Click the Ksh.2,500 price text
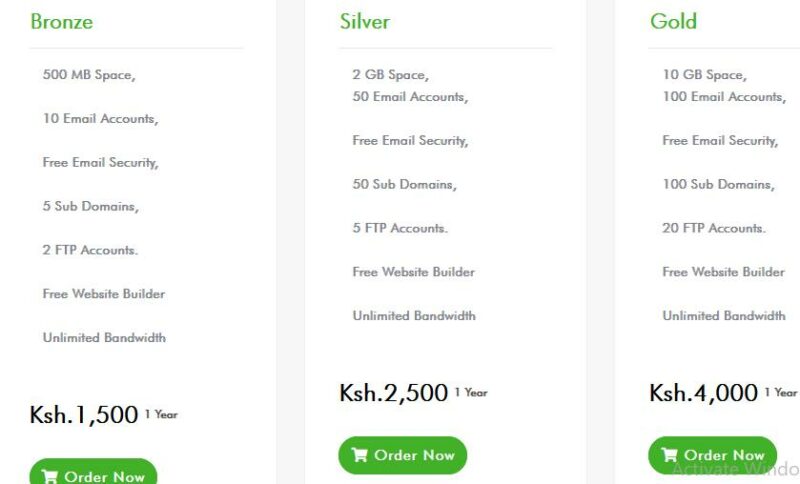The height and width of the screenshot is (484, 800). 393,393
